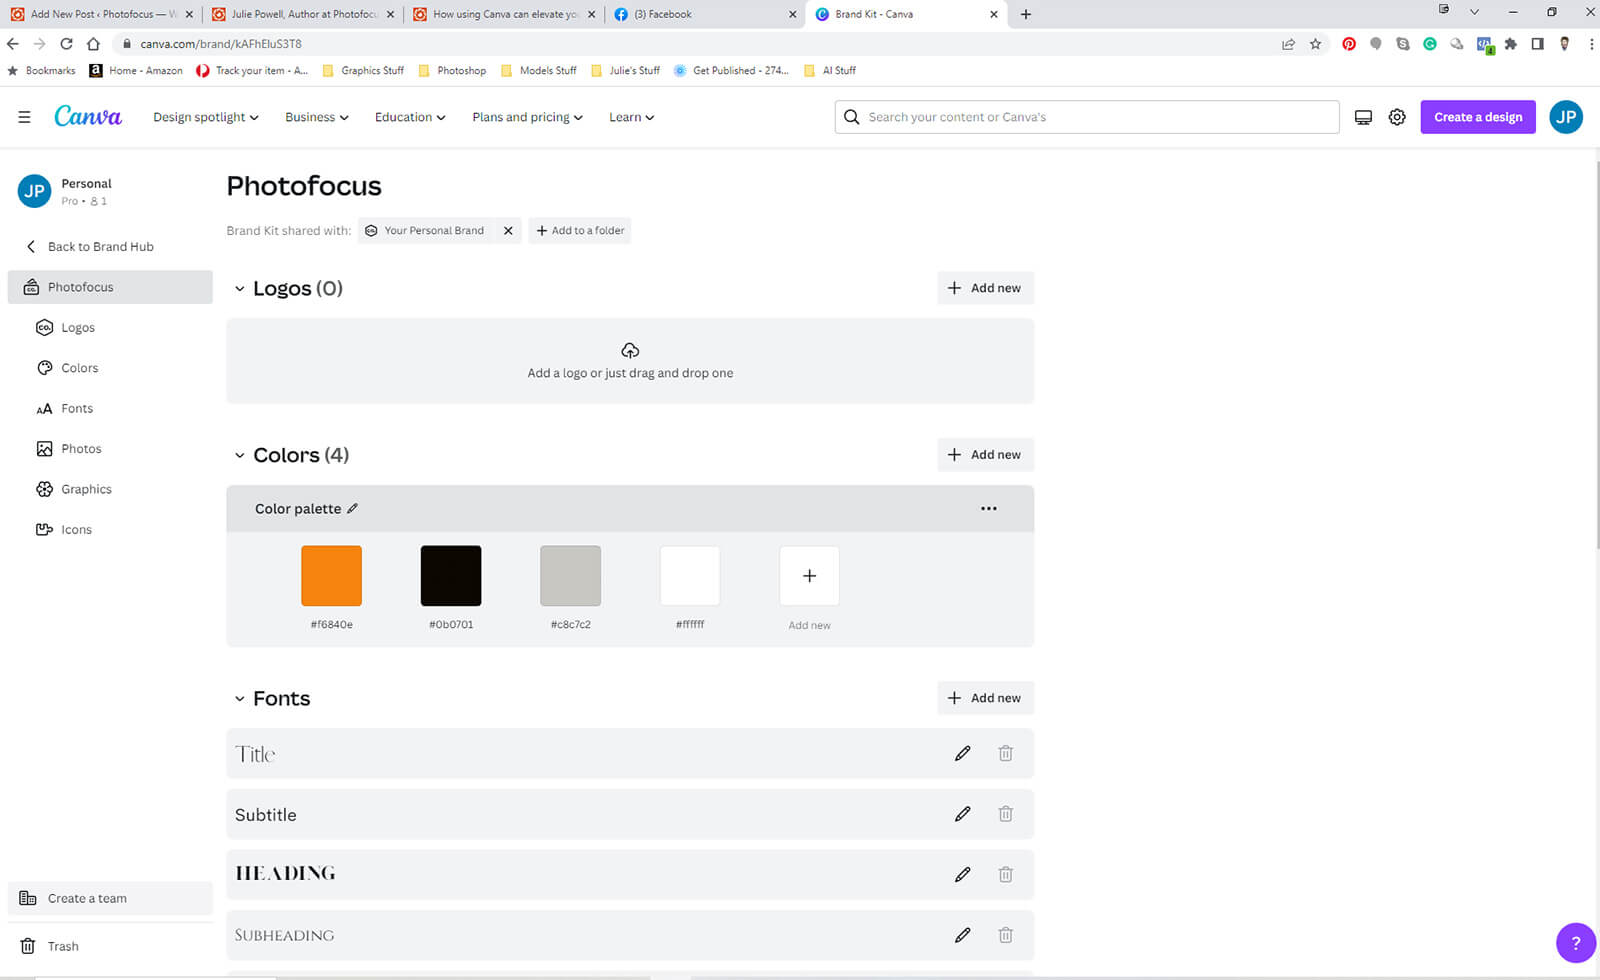Select the orange #f6840e color swatch

pos(331,576)
